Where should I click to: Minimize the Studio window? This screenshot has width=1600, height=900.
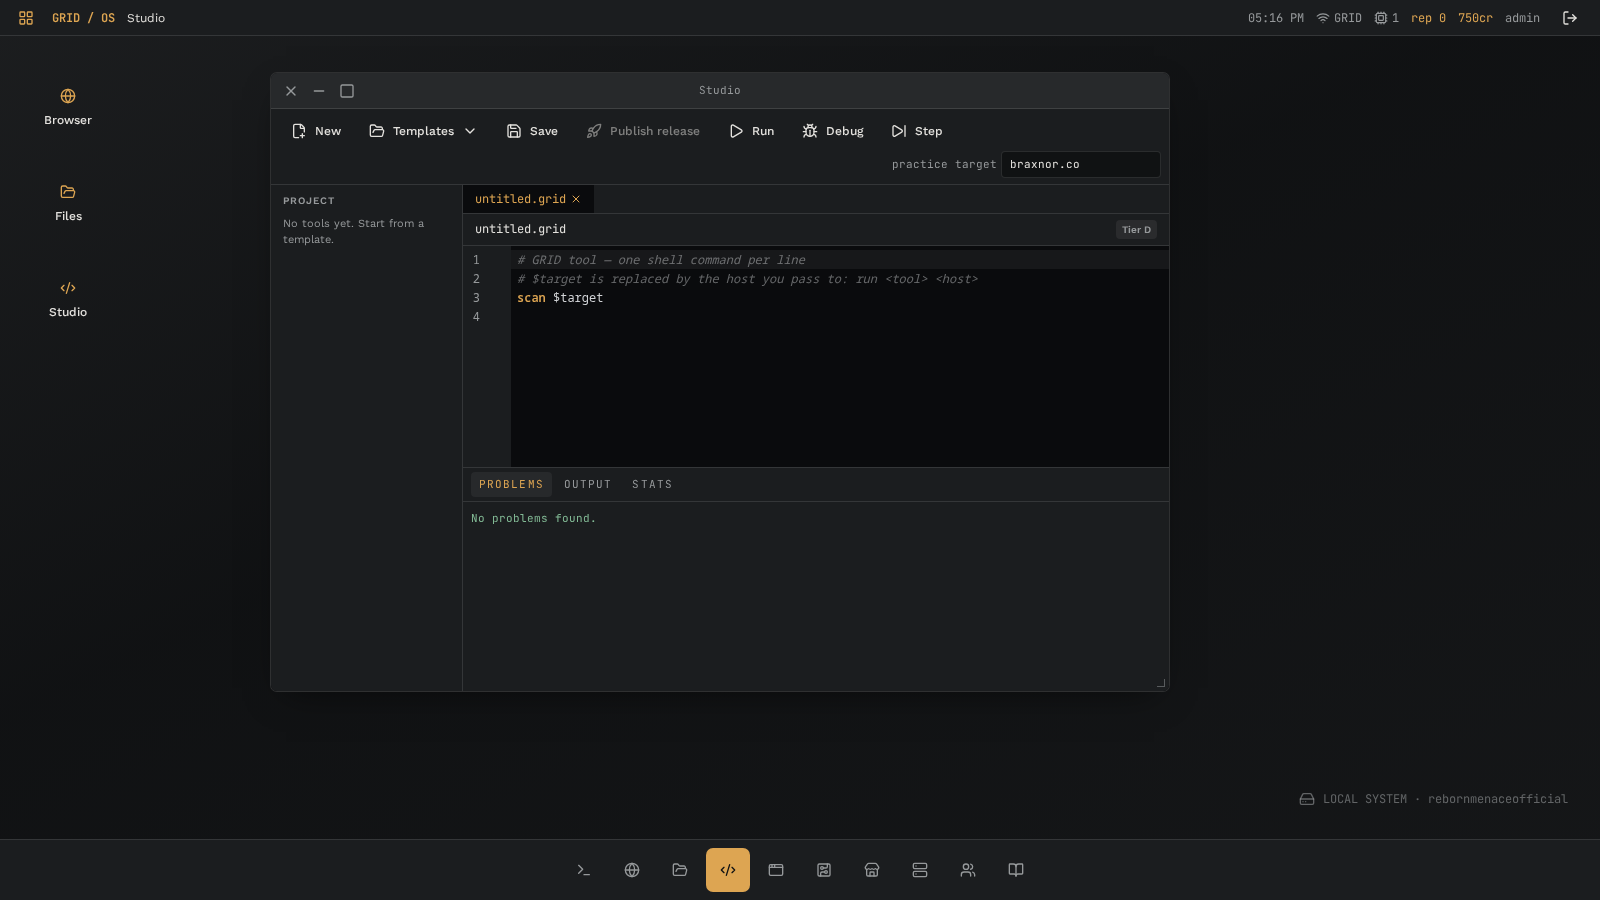[x=319, y=91]
